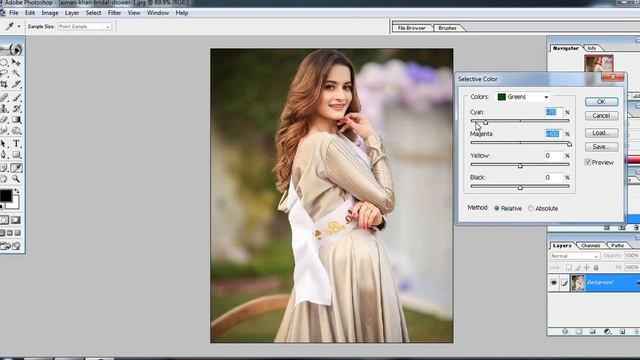Screen dimensions: 640x360
Task: Select the Gradient tool
Action: coord(16,120)
